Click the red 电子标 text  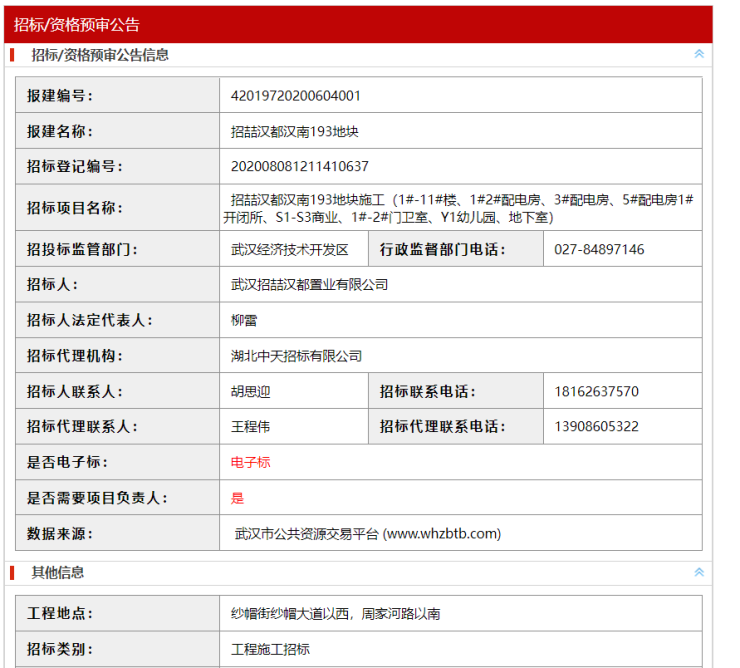click(250, 462)
